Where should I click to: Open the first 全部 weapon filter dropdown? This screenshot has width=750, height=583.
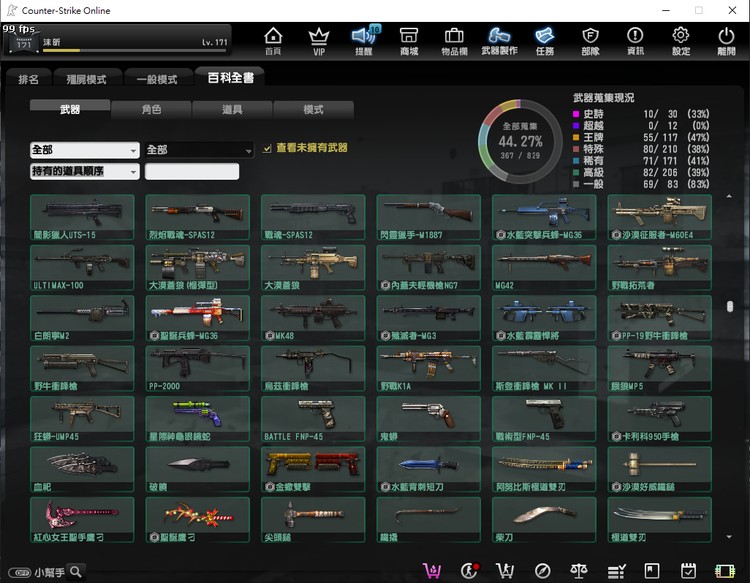pos(85,150)
